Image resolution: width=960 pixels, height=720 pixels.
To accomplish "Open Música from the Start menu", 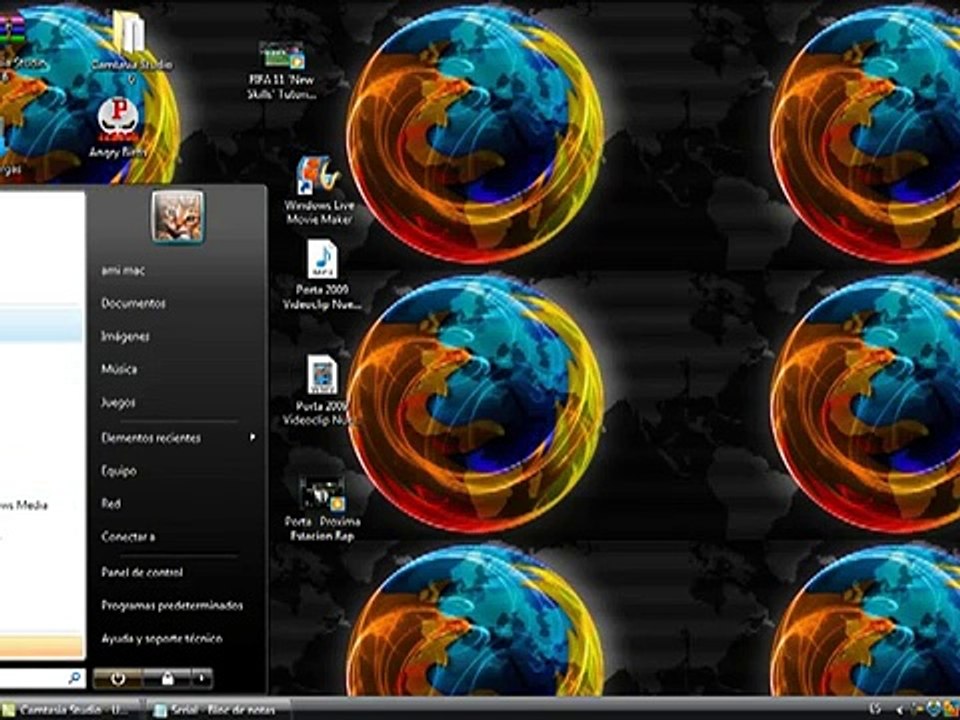I will (119, 369).
